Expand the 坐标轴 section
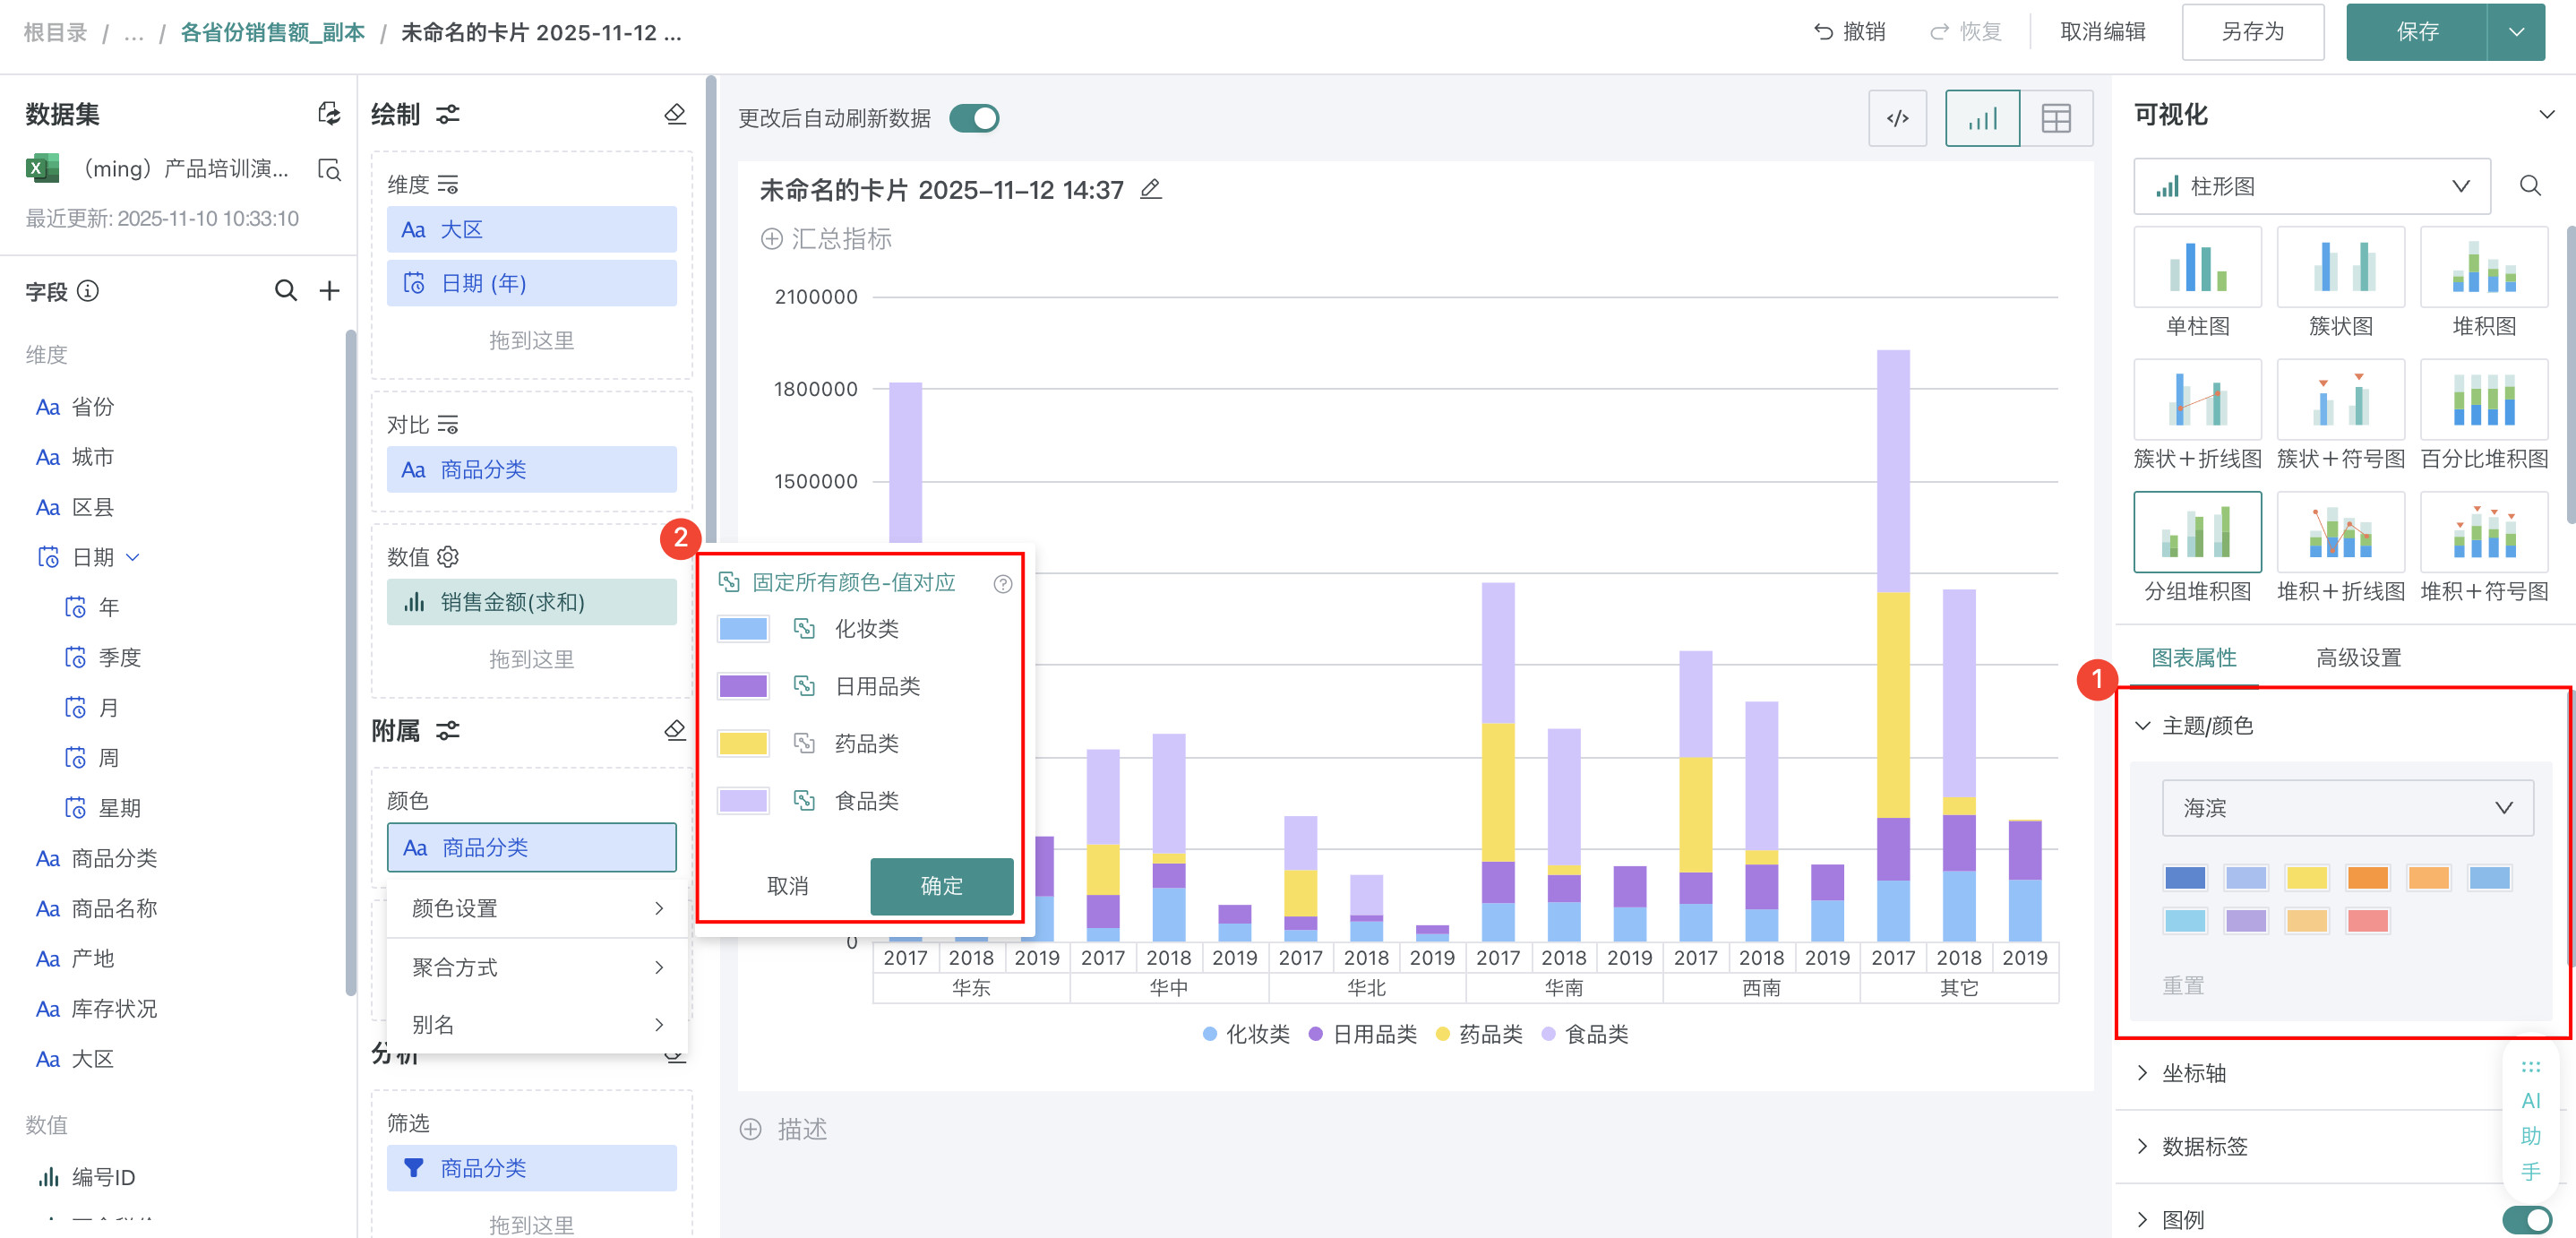 tap(2193, 1073)
